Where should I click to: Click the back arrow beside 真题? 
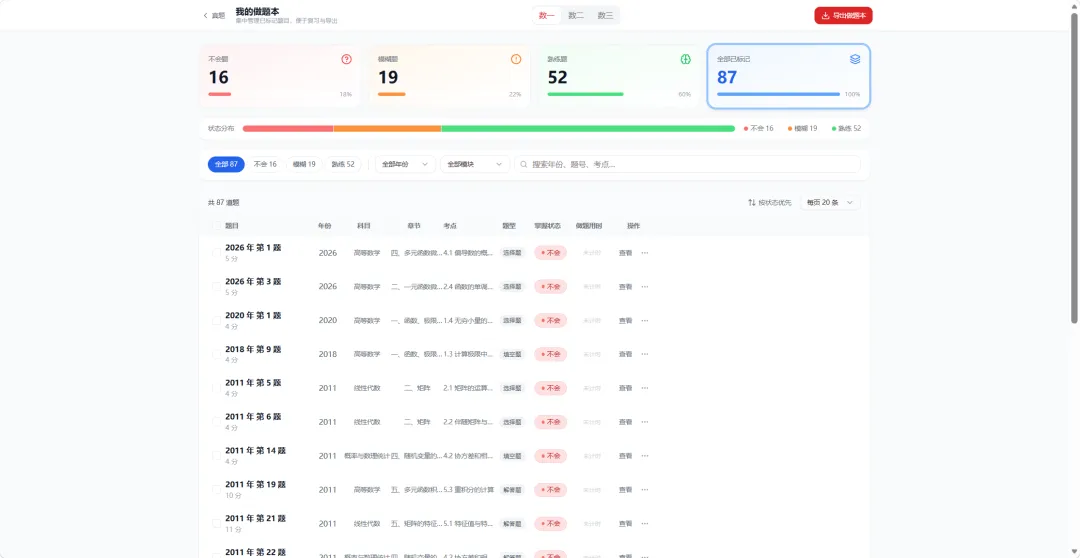[205, 15]
